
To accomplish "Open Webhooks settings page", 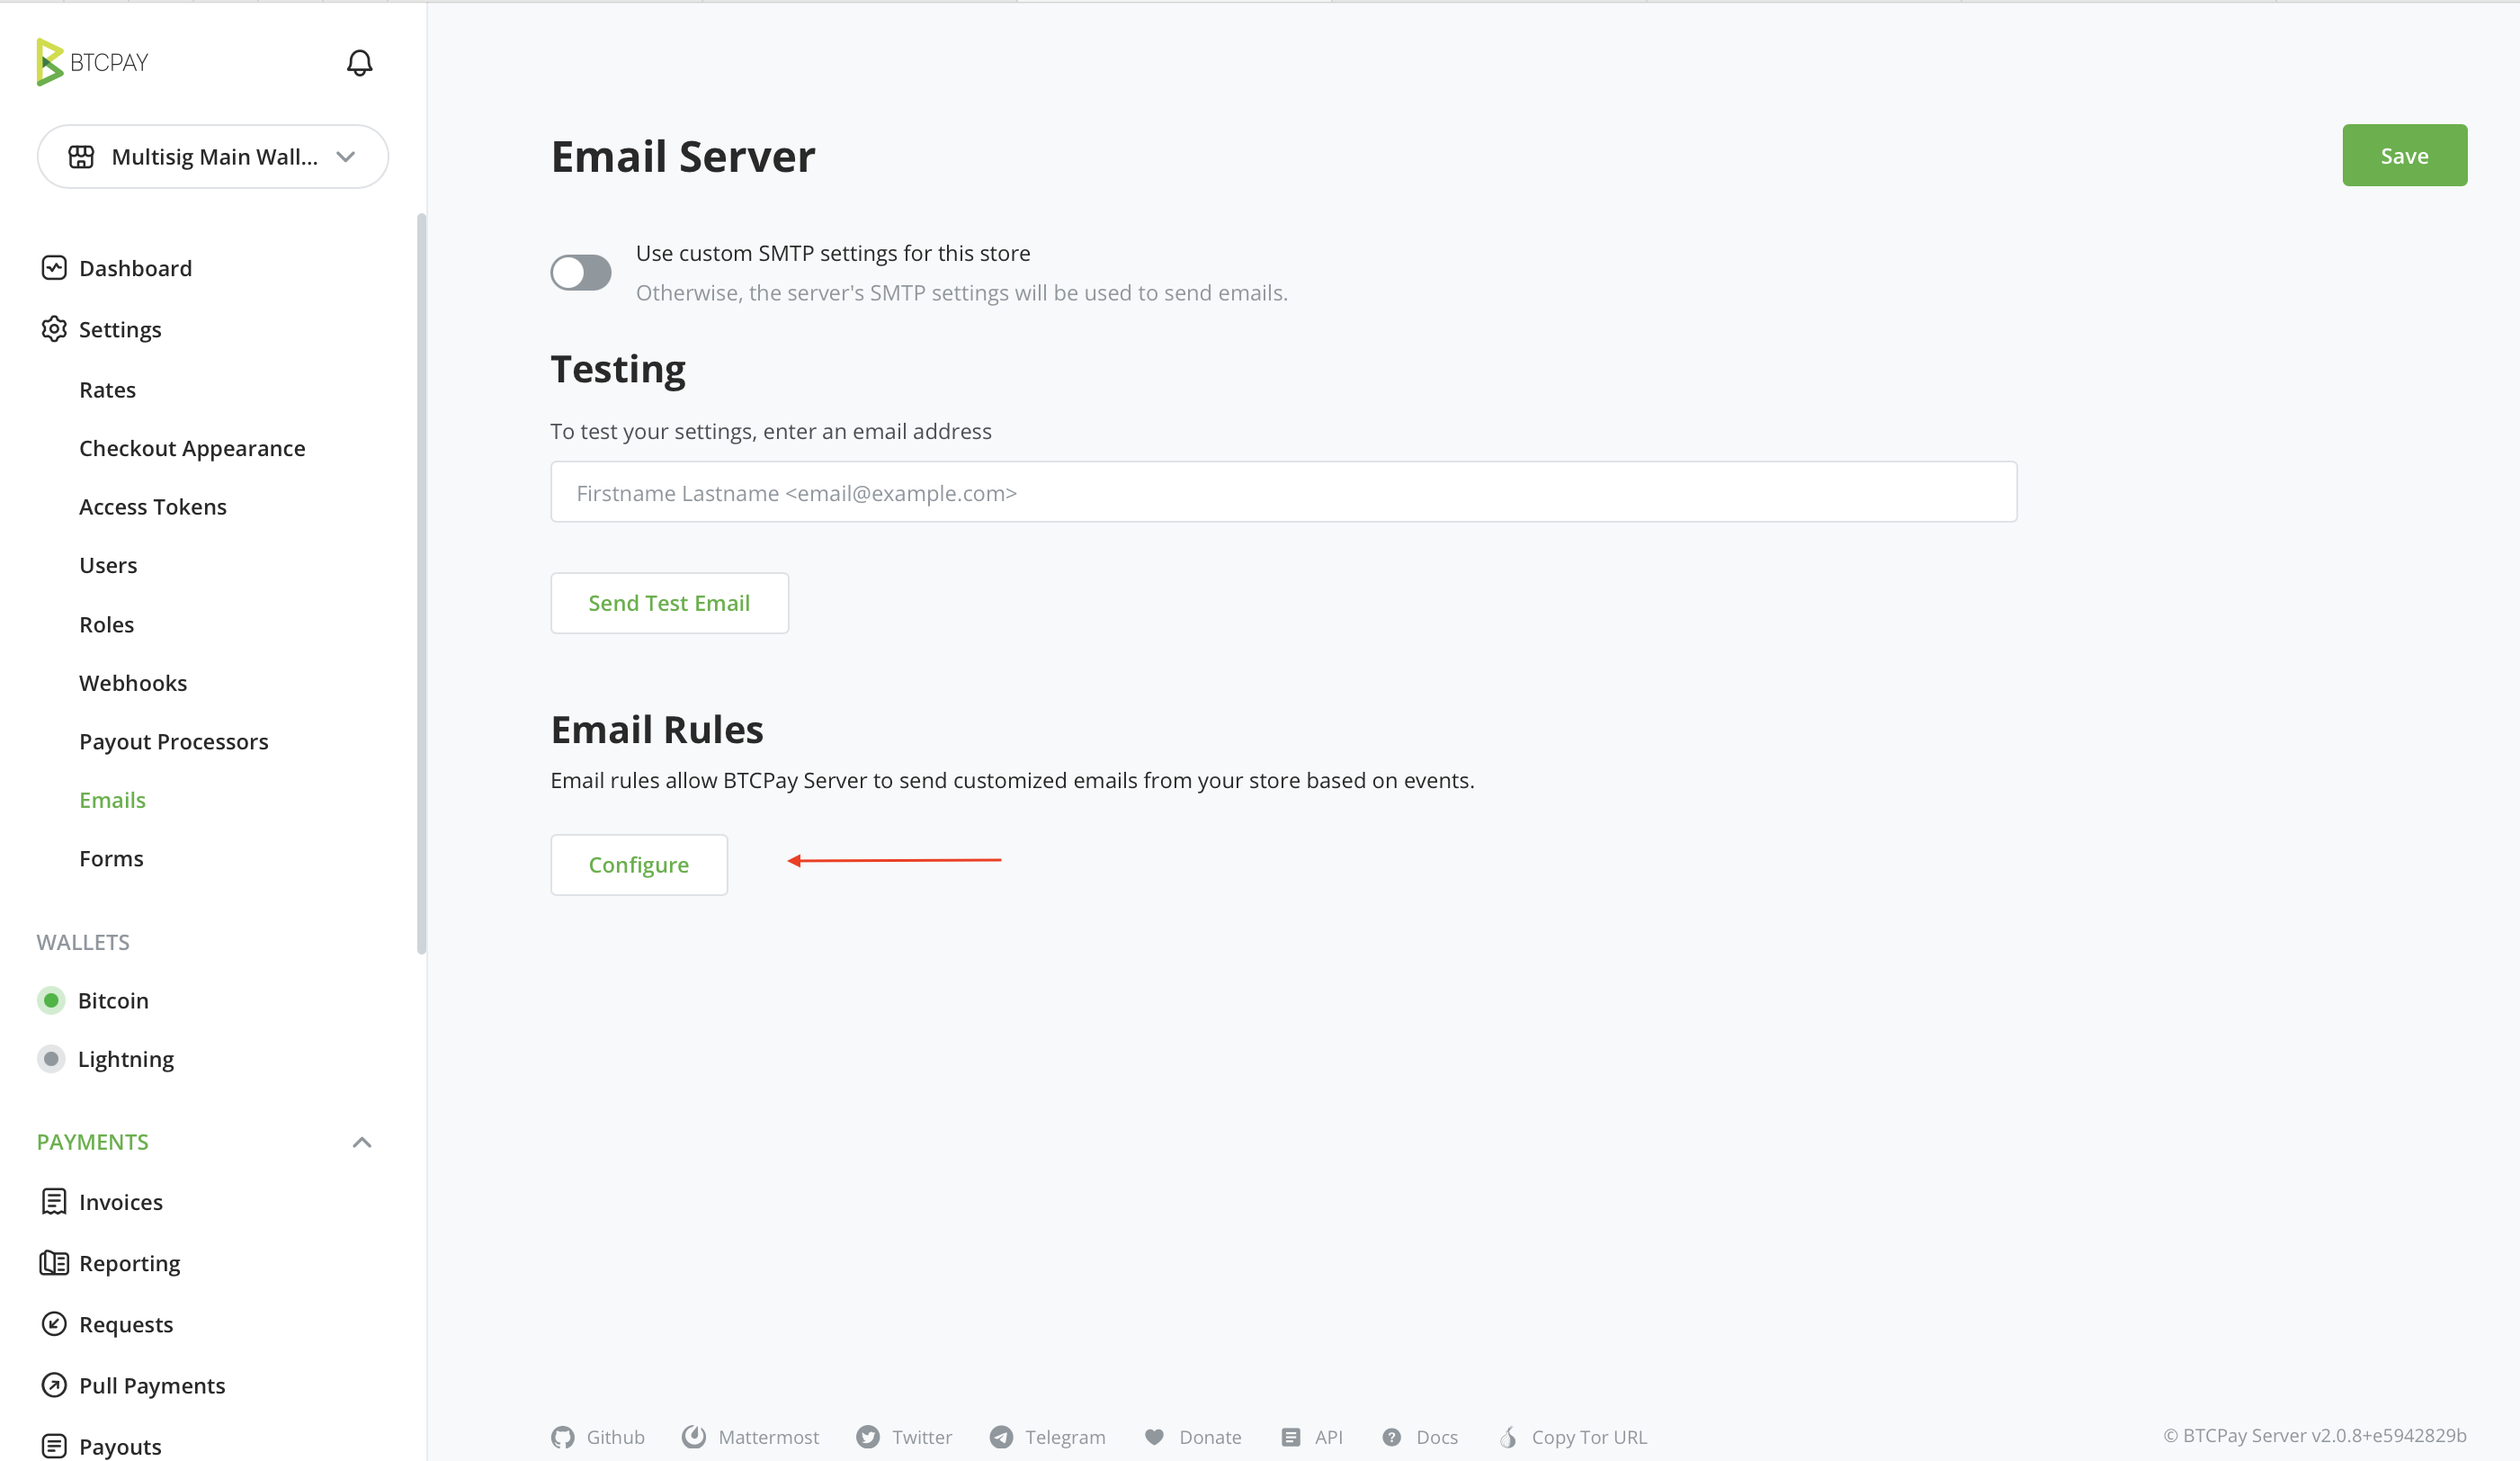I will 133,683.
